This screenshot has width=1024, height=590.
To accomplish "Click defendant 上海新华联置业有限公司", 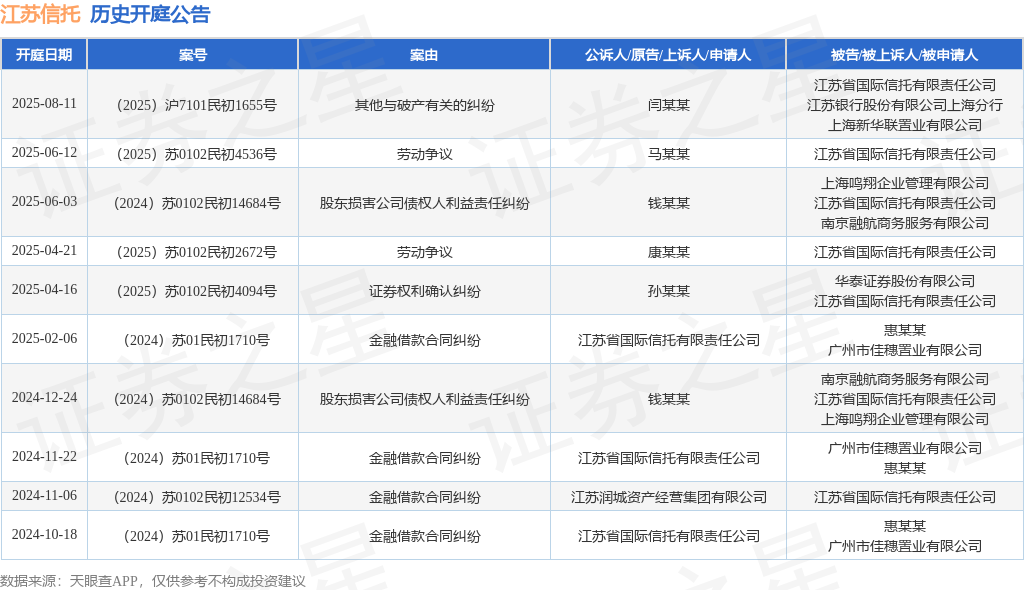I will tap(904, 125).
